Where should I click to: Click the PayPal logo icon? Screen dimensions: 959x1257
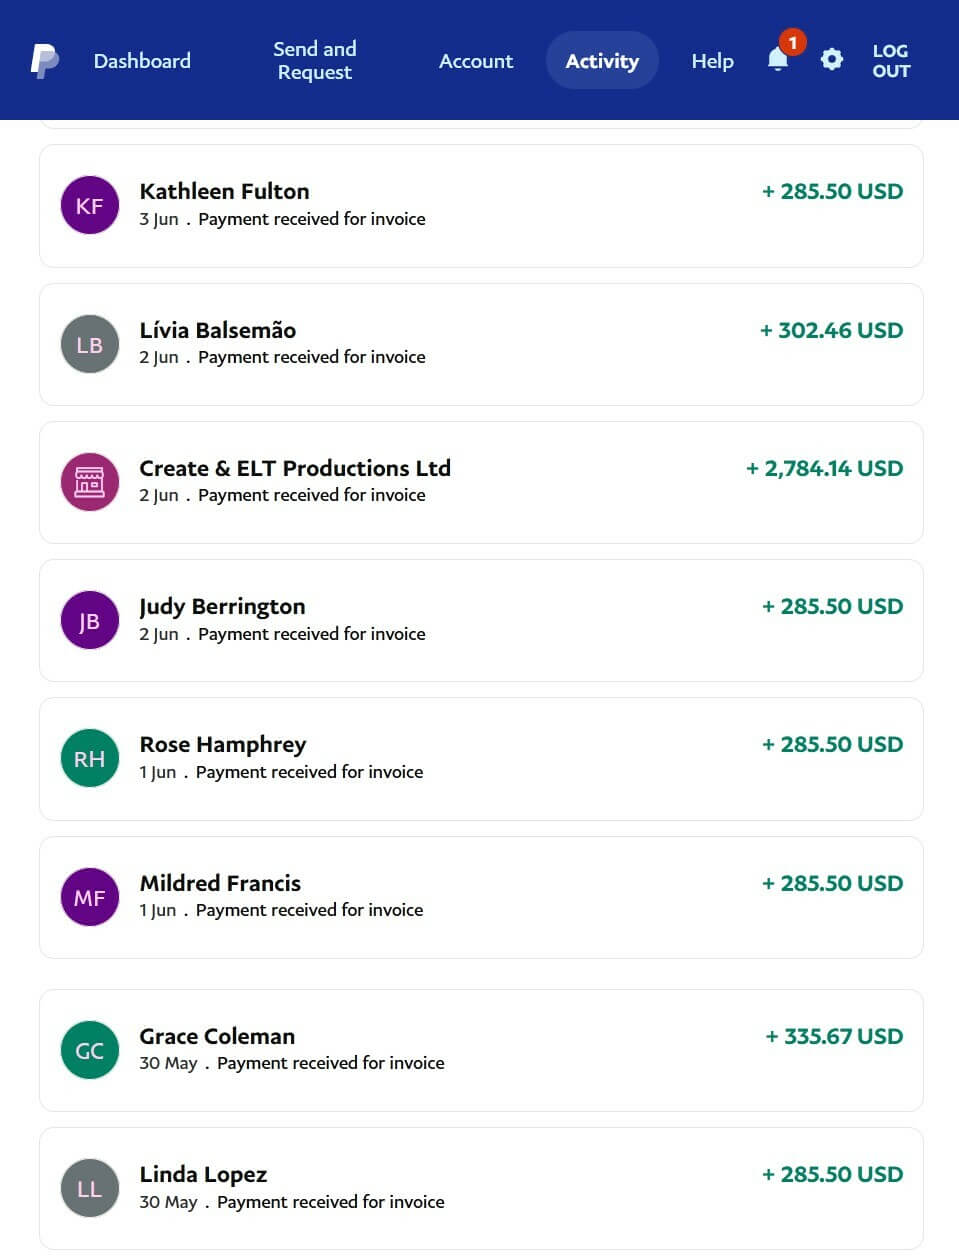pyautogui.click(x=44, y=61)
